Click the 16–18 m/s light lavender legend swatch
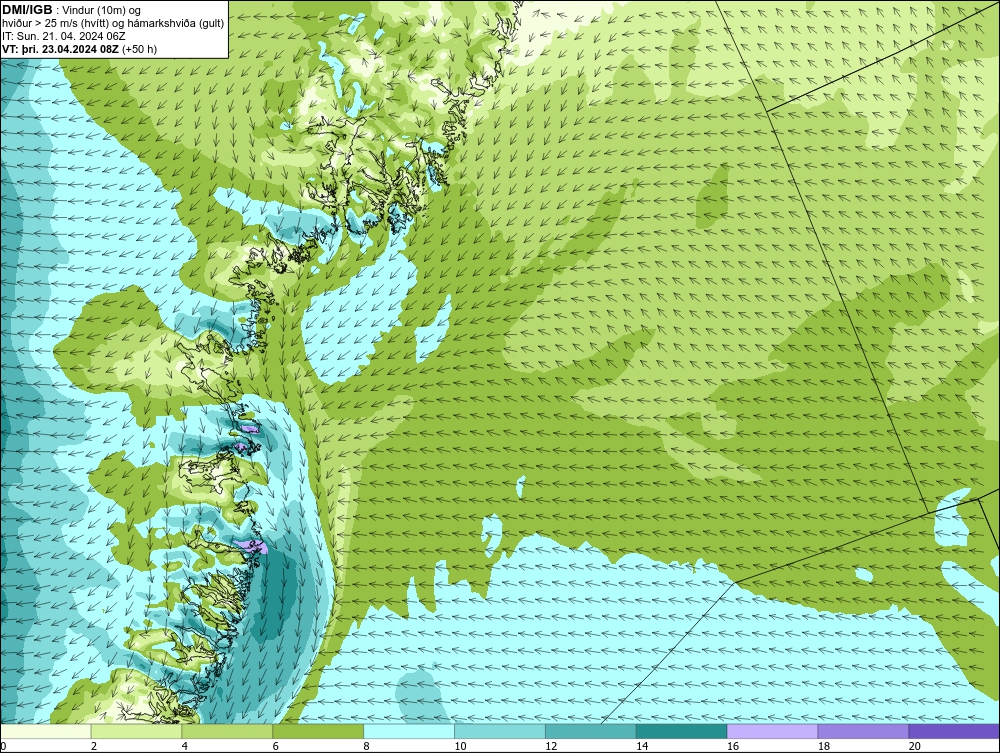 (772, 731)
